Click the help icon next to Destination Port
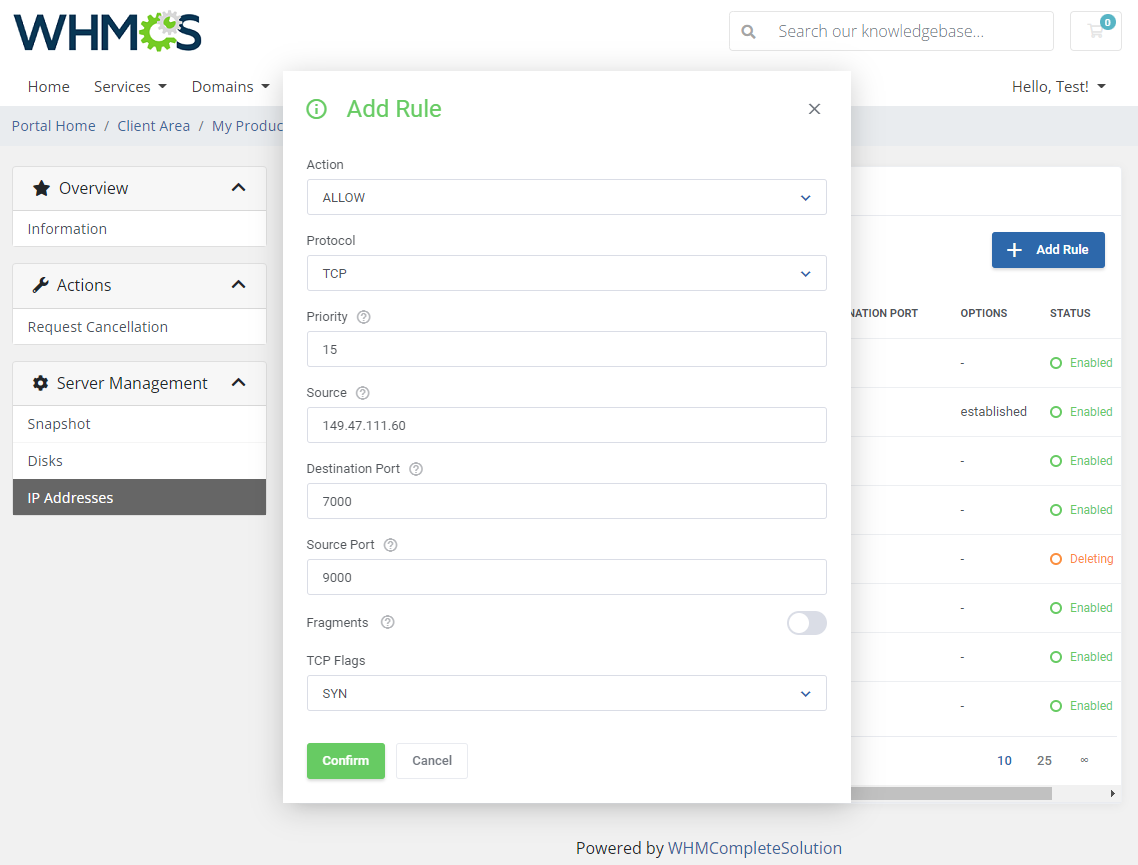The image size is (1138, 865). [416, 468]
